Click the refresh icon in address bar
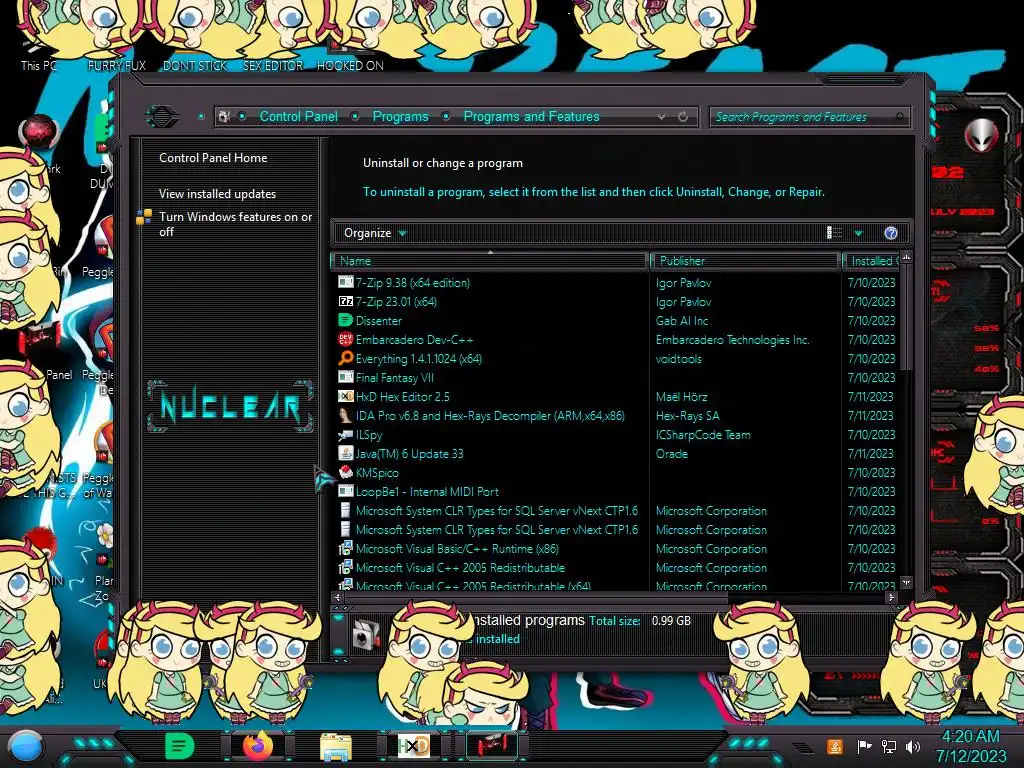The width and height of the screenshot is (1024, 768). pos(683,117)
